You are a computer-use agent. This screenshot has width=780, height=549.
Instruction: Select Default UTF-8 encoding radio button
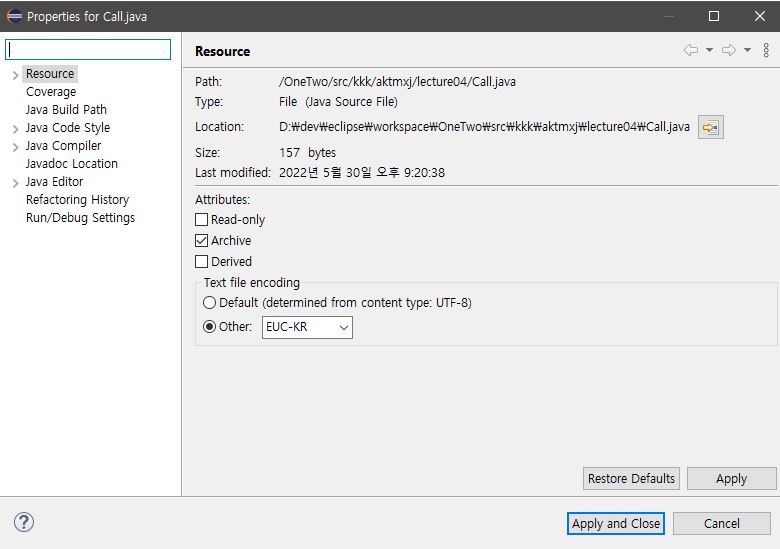coord(209,302)
